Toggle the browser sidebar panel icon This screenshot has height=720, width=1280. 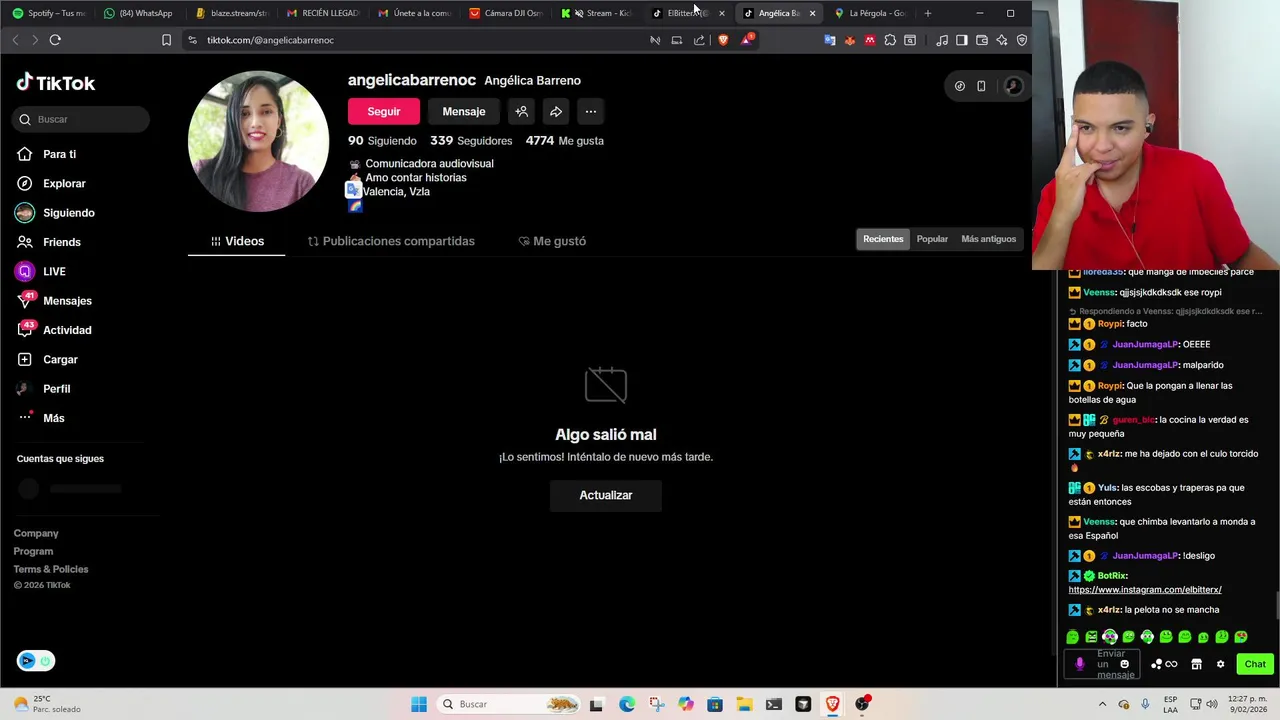(x=961, y=40)
